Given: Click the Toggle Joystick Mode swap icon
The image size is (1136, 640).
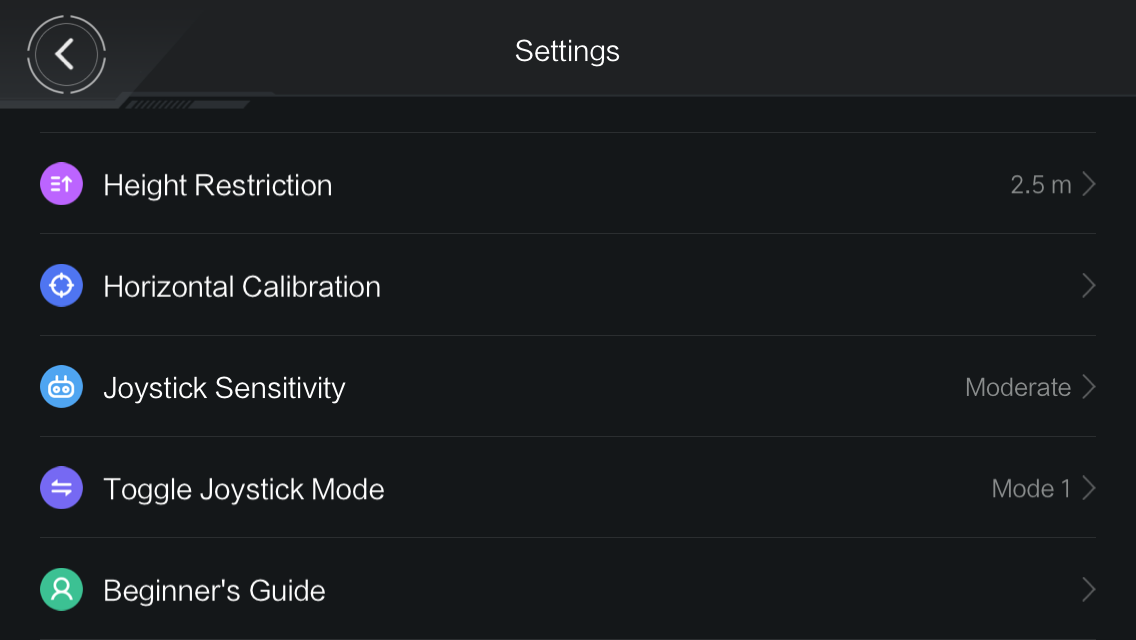Looking at the screenshot, I should pos(62,488).
